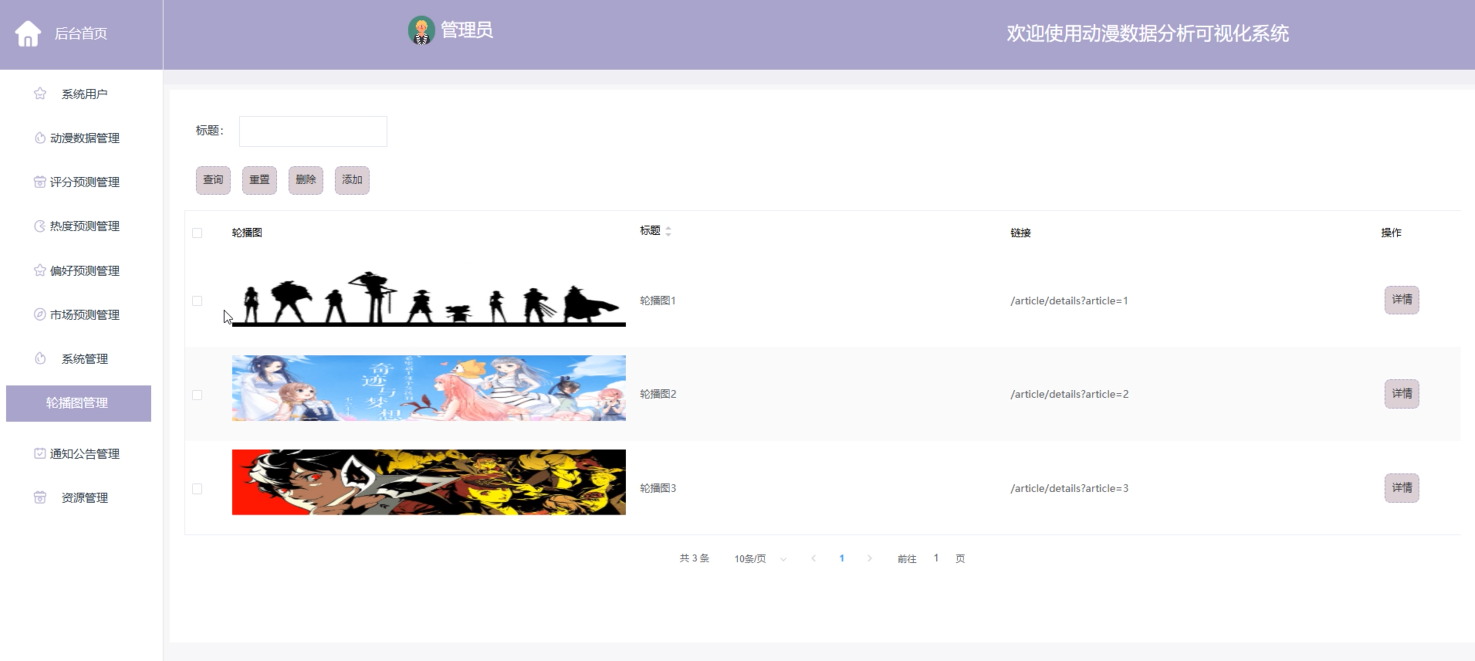Screen dimensions: 1475x661
Task: Open the 资源管理 menu
Action: (84, 497)
